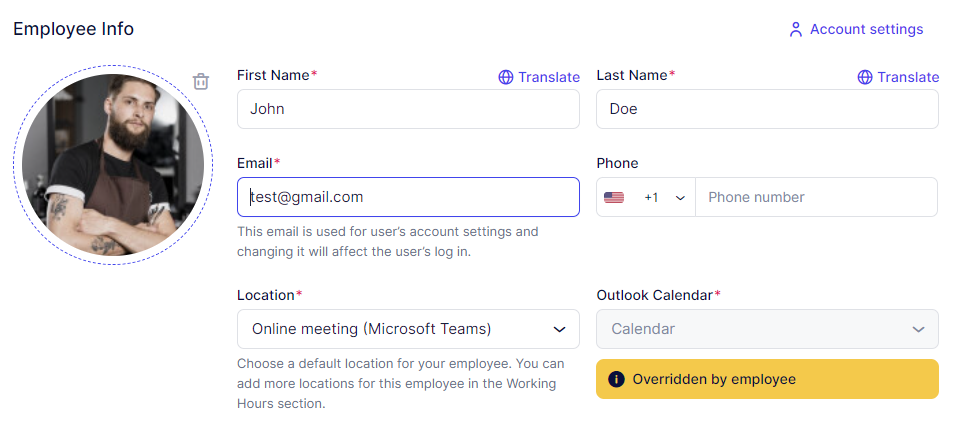Click into the Email field with test@gmail.com
954x423 pixels.
tap(408, 197)
